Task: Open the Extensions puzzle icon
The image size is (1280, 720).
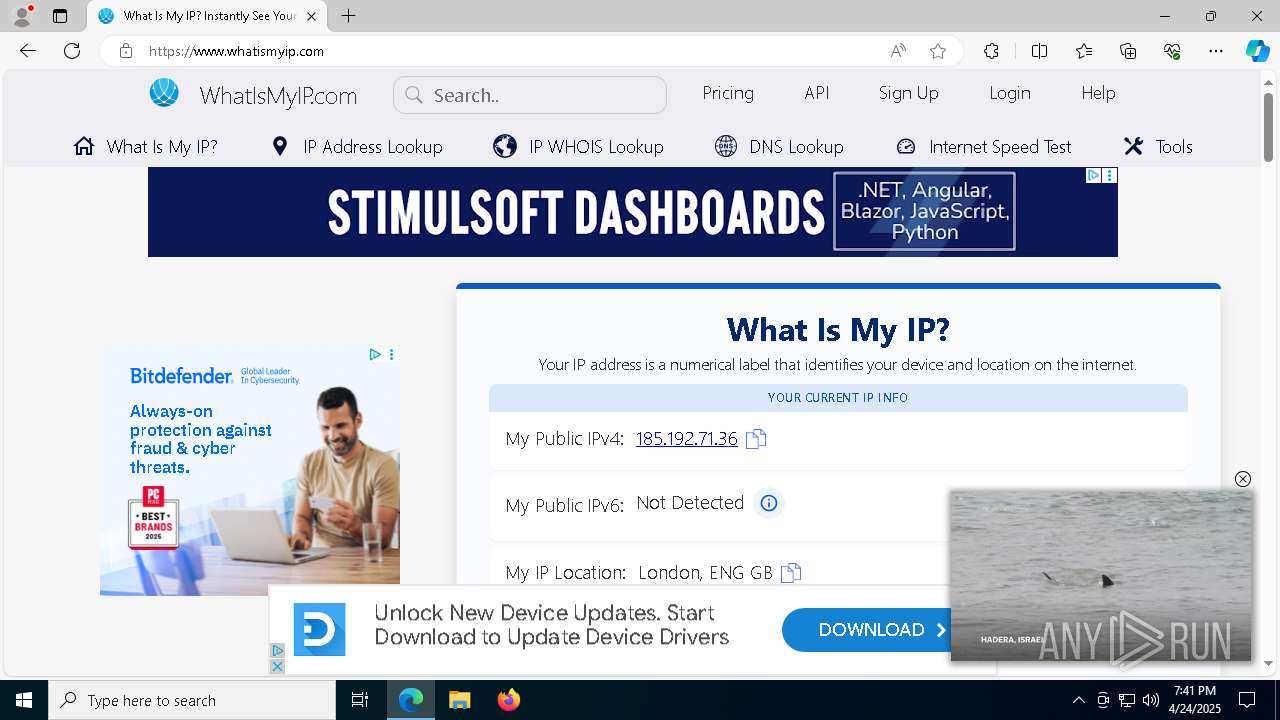Action: pos(991,51)
